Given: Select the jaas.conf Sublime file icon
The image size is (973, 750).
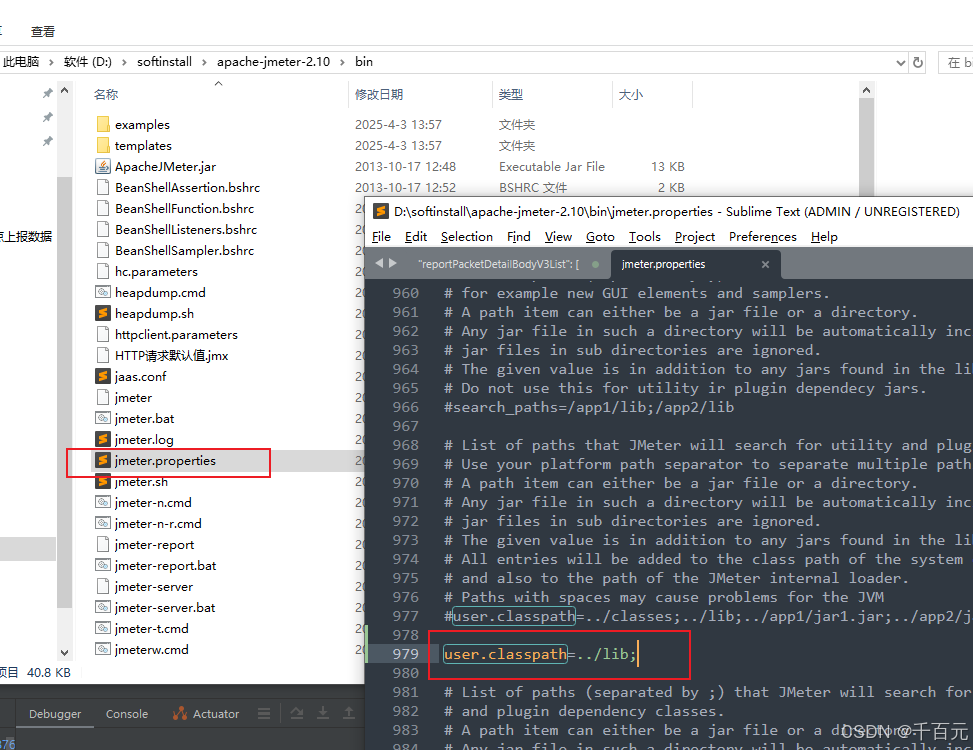Looking at the screenshot, I should tap(103, 377).
